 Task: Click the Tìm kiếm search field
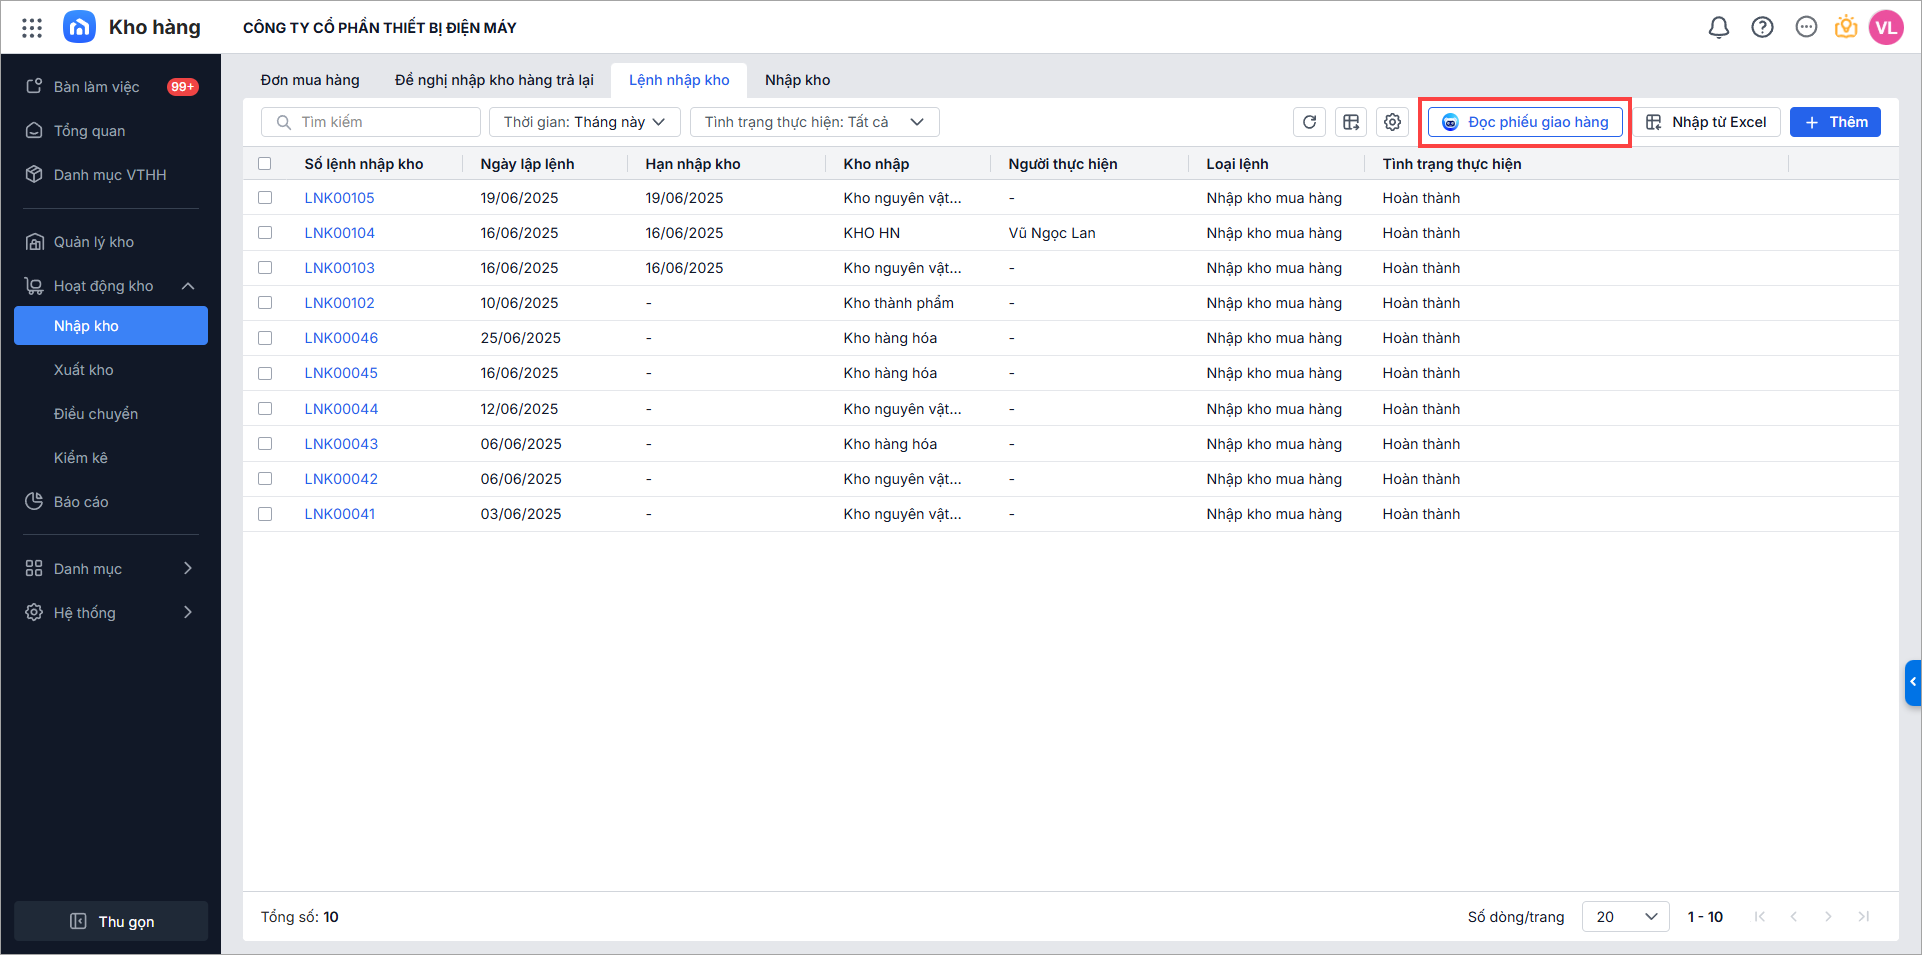coord(380,122)
